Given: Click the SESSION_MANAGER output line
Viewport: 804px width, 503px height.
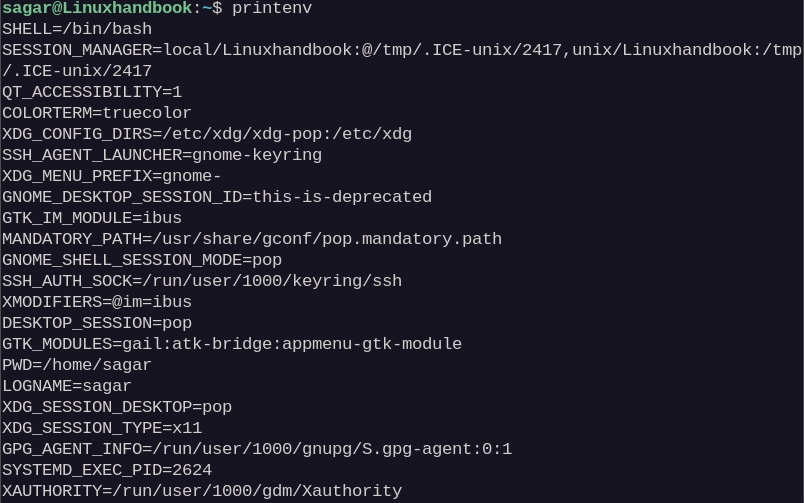Looking at the screenshot, I should [x=402, y=60].
